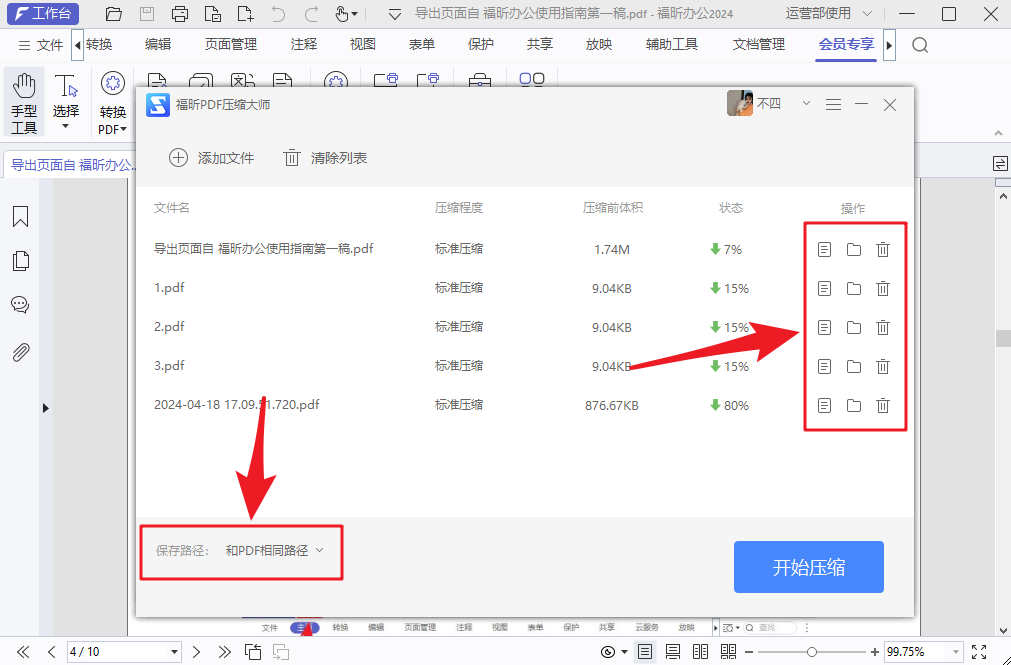Click the print icon in title bar
Screen dimensions: 1011x665
(180, 13)
